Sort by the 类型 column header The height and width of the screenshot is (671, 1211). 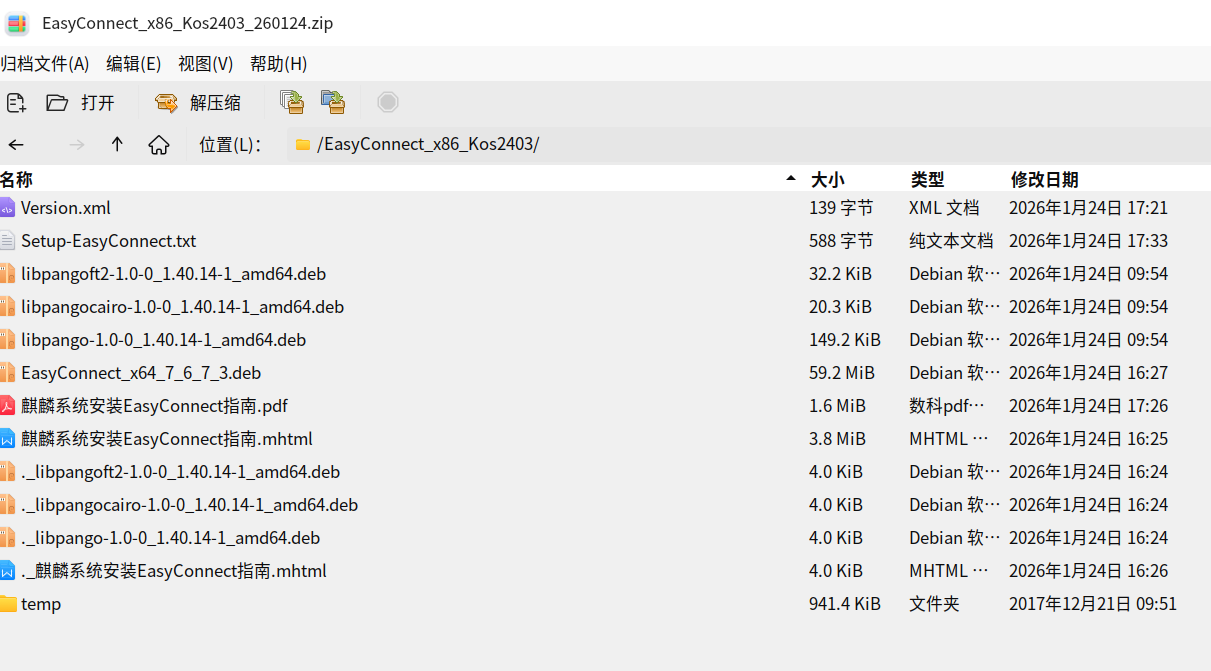pyautogui.click(x=927, y=180)
